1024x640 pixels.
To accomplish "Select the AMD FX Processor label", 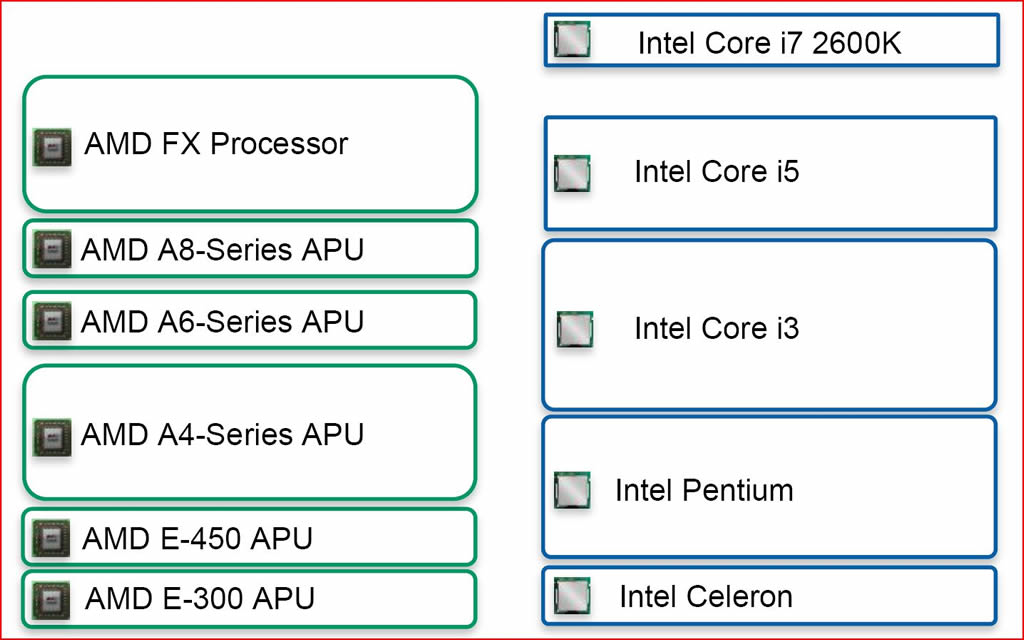I will coord(216,144).
